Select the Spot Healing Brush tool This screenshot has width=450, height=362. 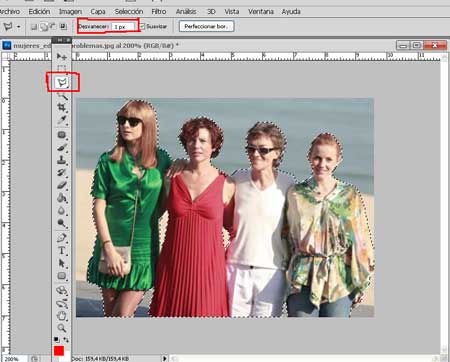click(x=62, y=135)
